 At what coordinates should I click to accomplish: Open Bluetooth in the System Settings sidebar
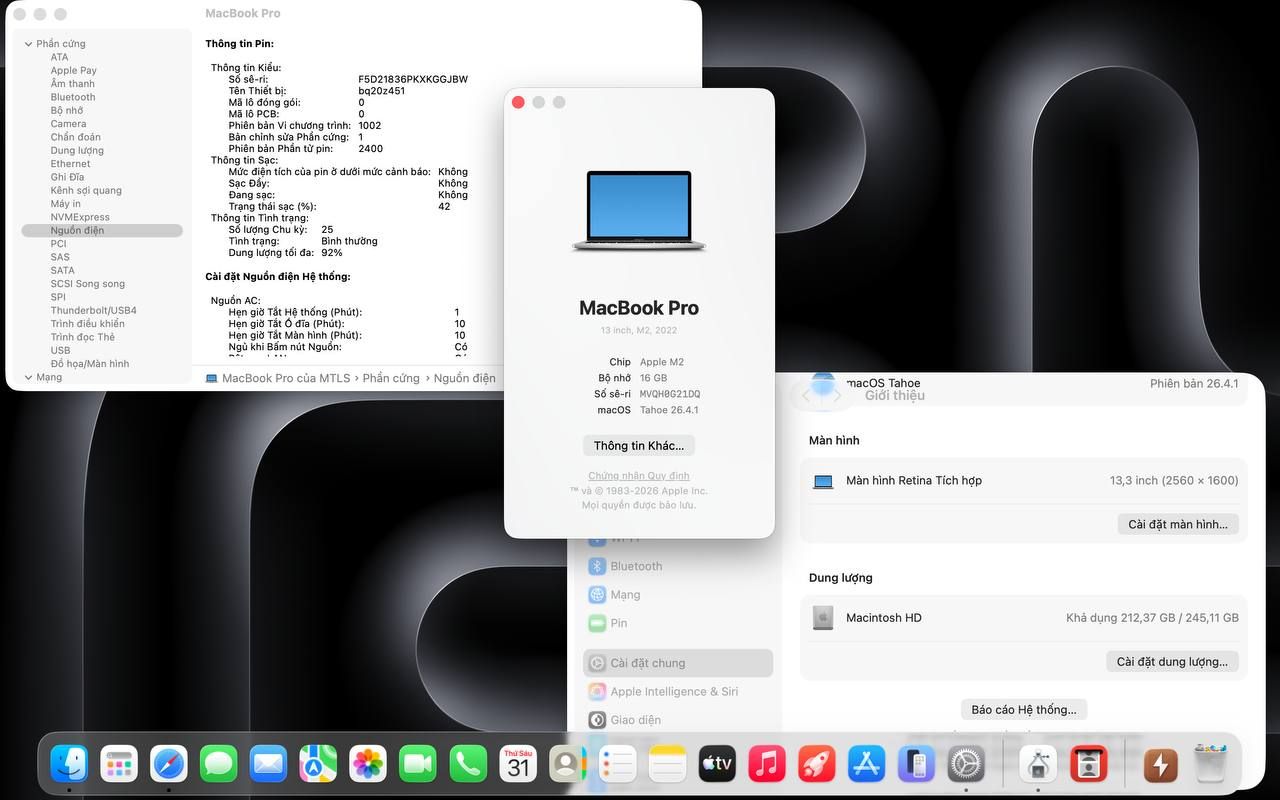(x=678, y=566)
